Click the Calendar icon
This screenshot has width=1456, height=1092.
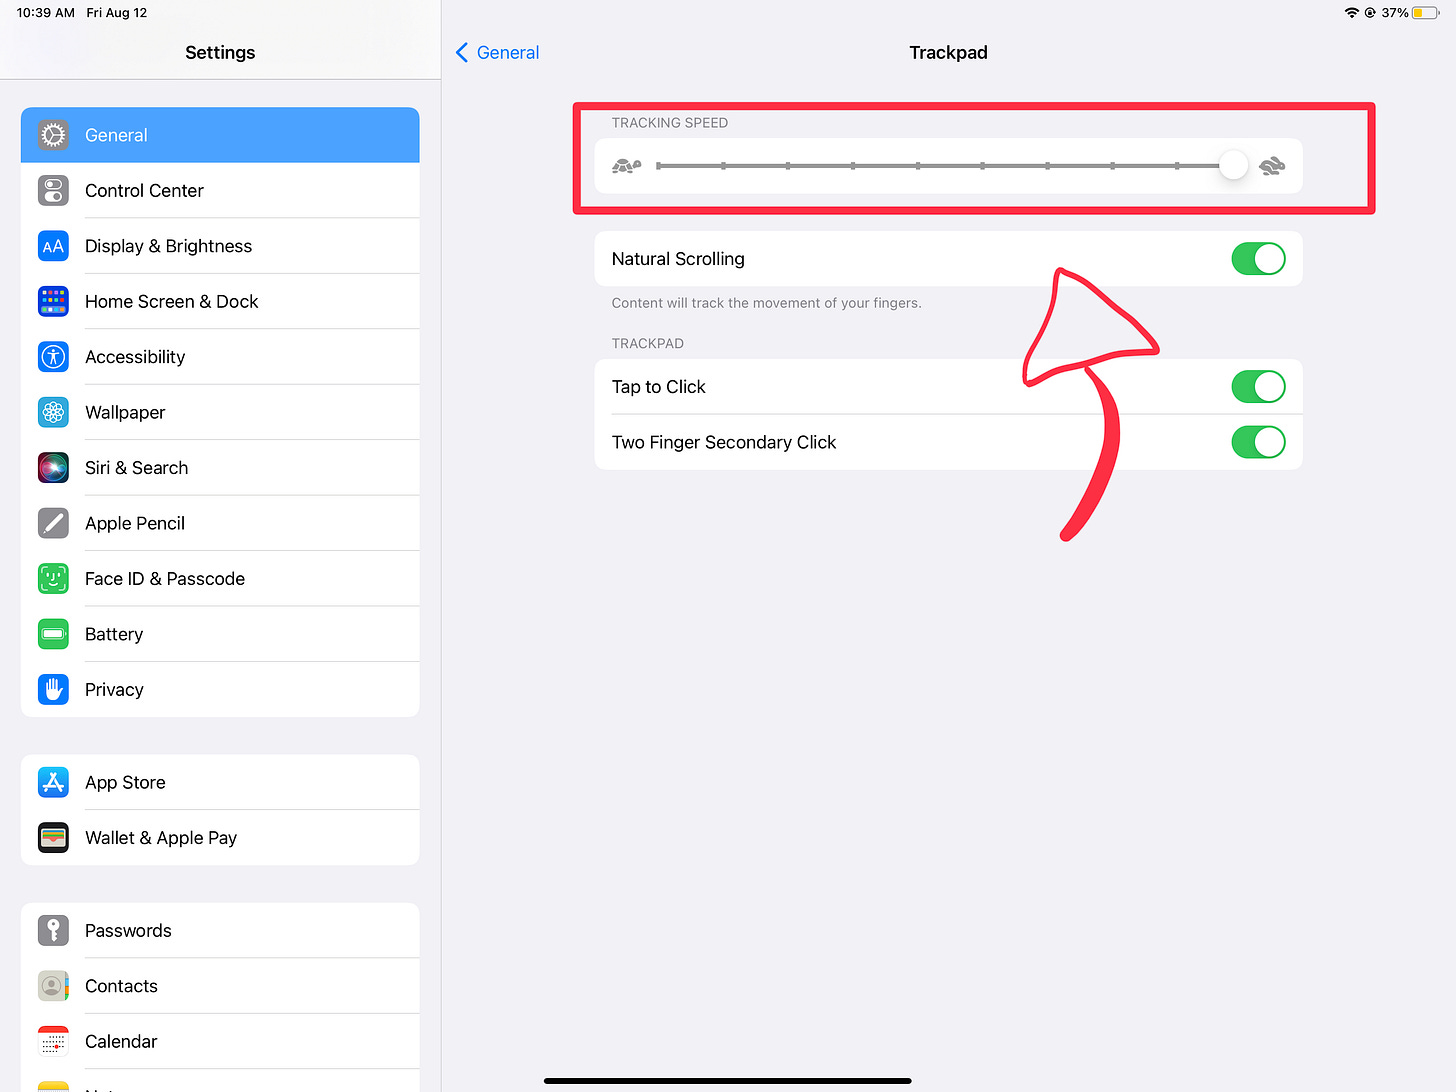(53, 1041)
